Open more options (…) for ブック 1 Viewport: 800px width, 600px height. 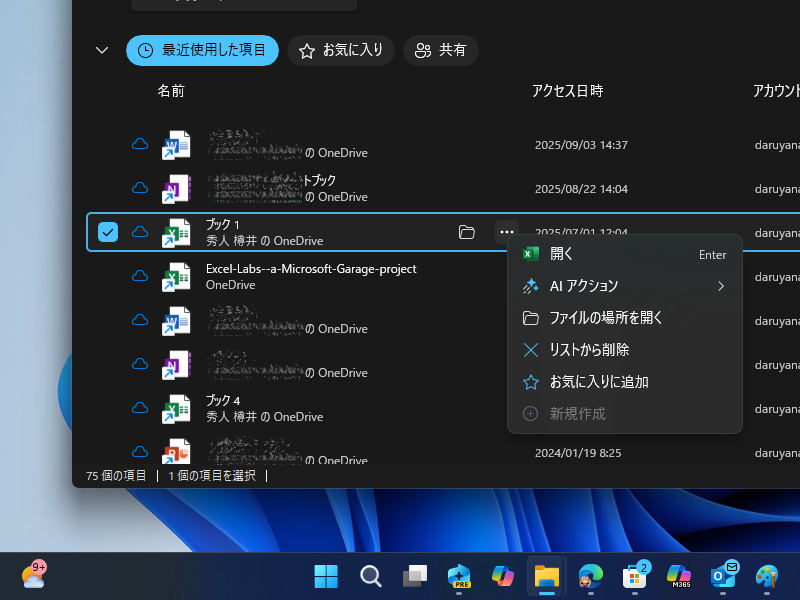[x=506, y=232]
